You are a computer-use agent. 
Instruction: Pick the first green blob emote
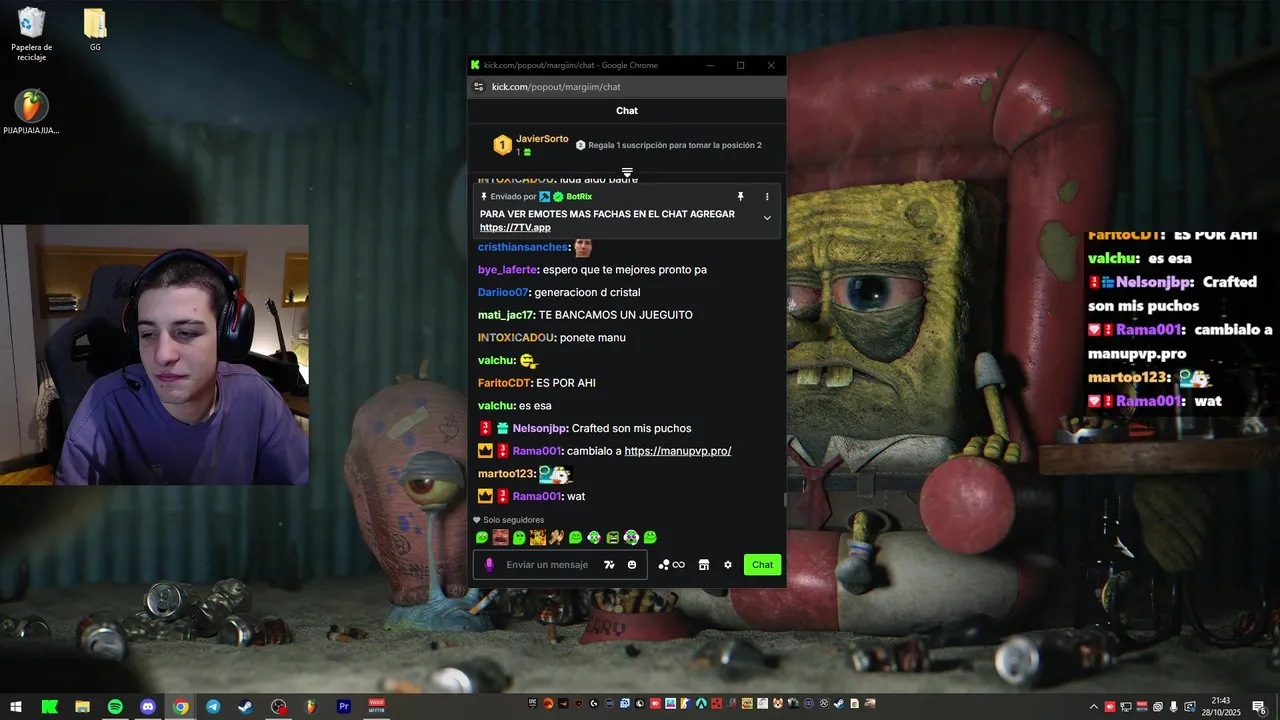click(482, 538)
